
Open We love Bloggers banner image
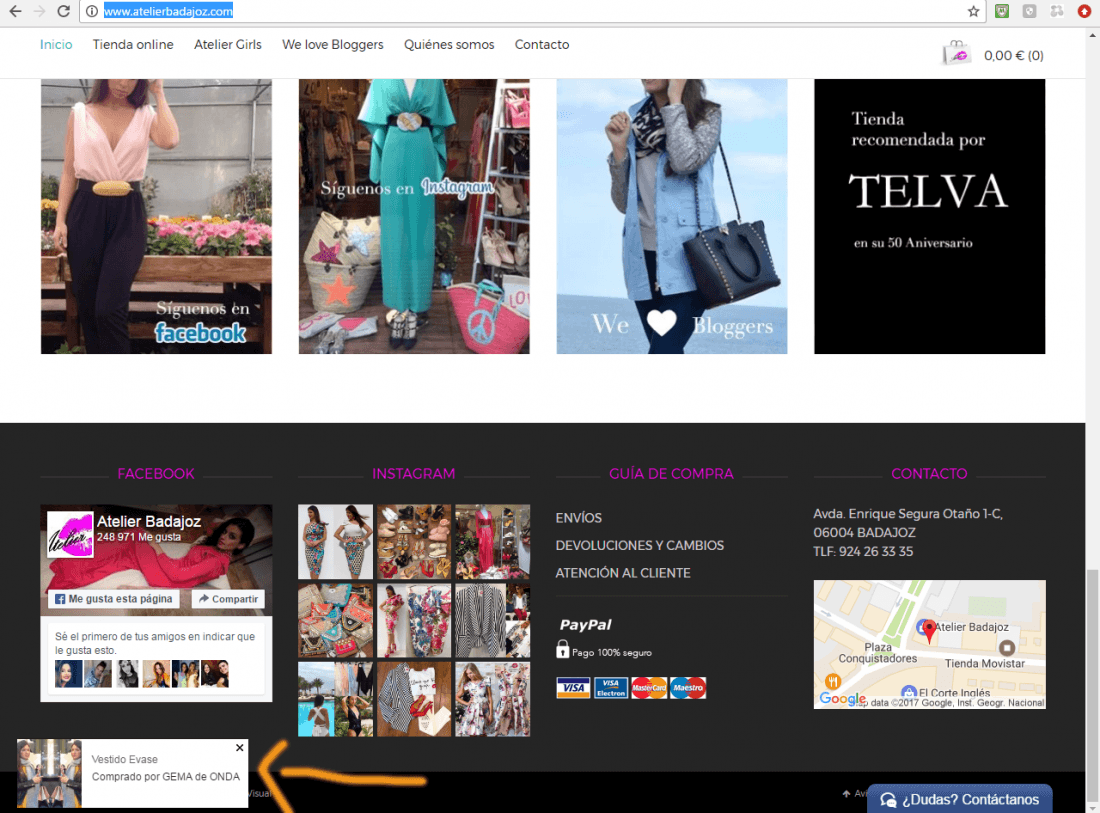671,216
